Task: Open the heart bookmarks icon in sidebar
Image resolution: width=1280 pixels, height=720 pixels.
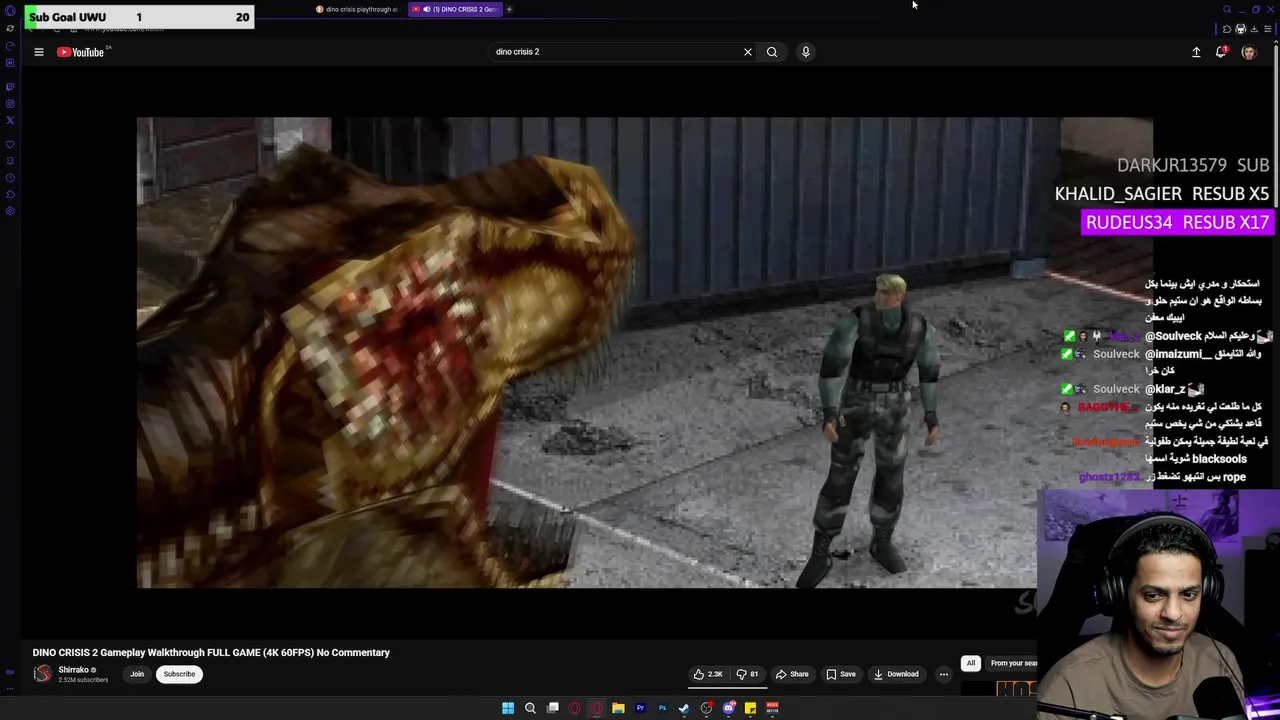Action: pyautogui.click(x=10, y=144)
